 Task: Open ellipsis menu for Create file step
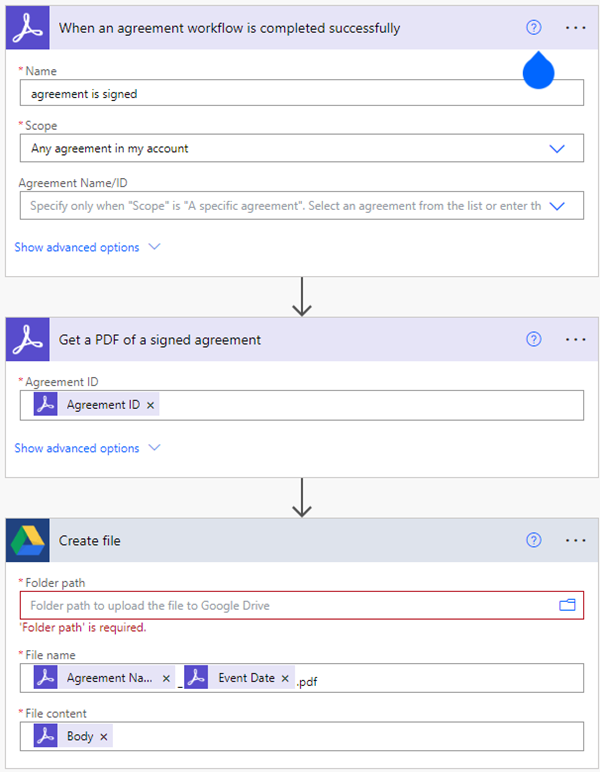pyautogui.click(x=575, y=540)
